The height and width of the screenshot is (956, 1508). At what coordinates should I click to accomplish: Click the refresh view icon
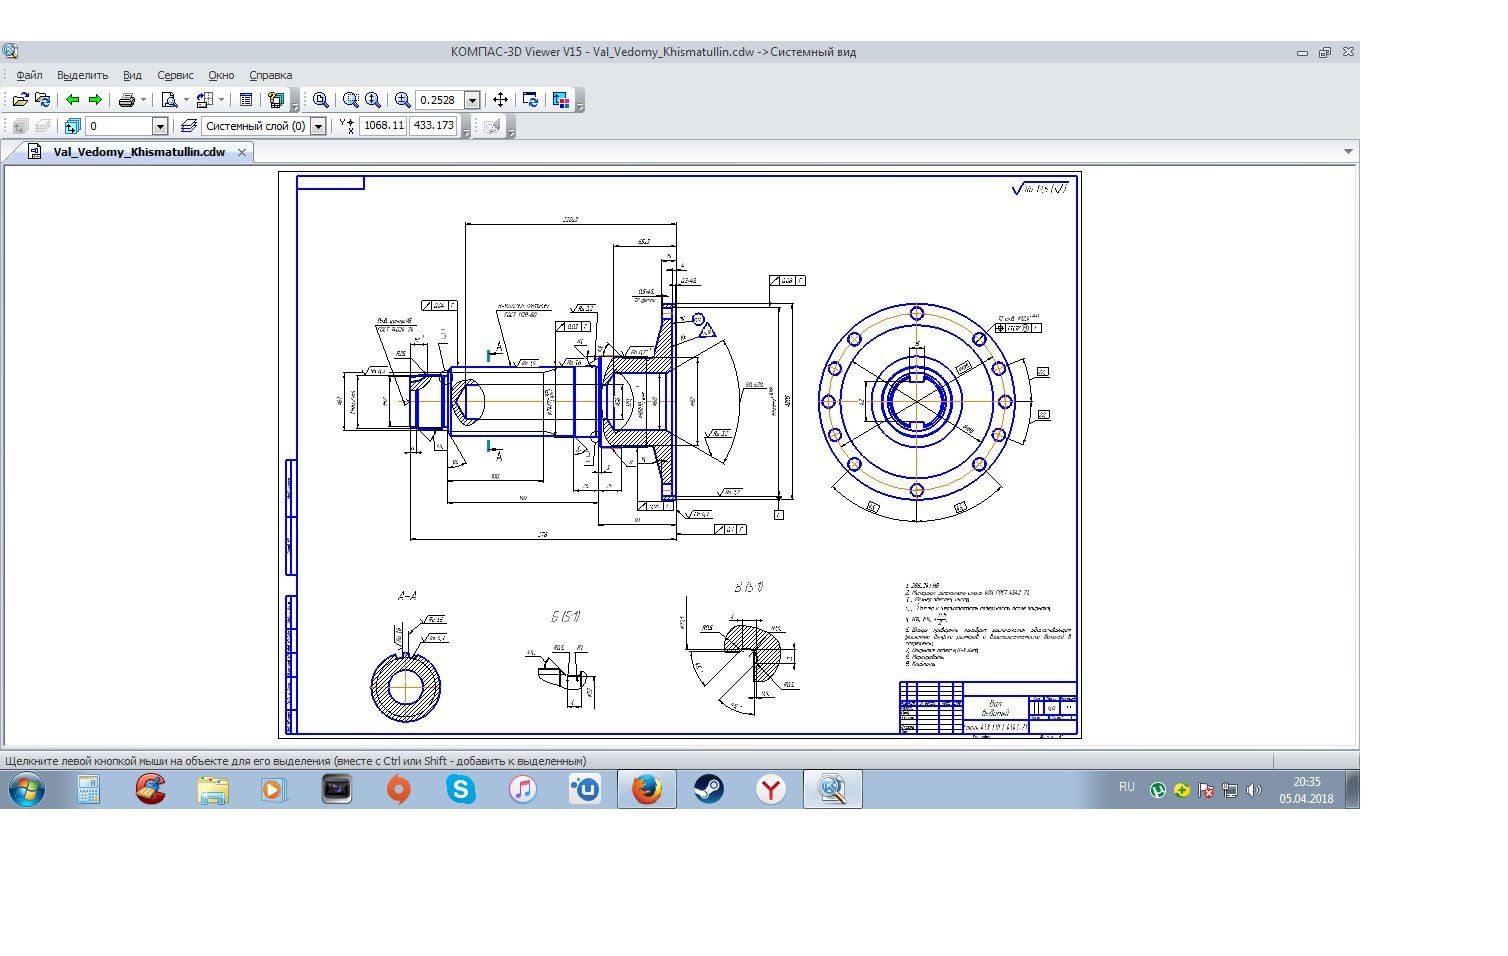[531, 100]
